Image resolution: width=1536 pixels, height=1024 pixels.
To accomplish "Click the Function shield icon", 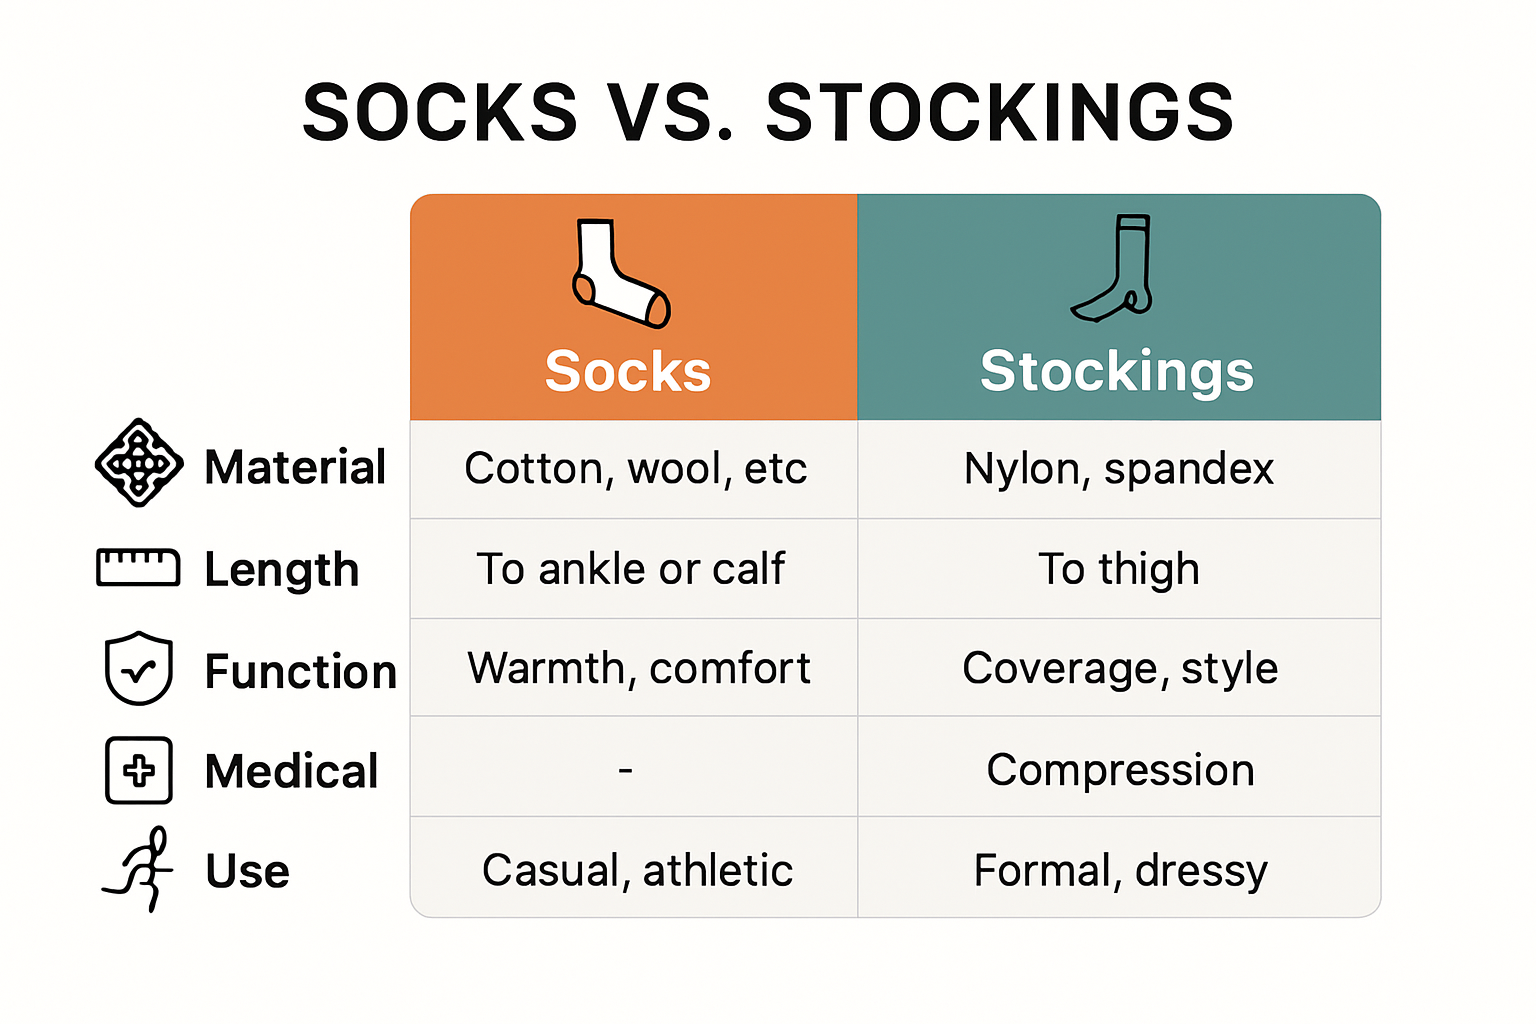I will [x=139, y=668].
